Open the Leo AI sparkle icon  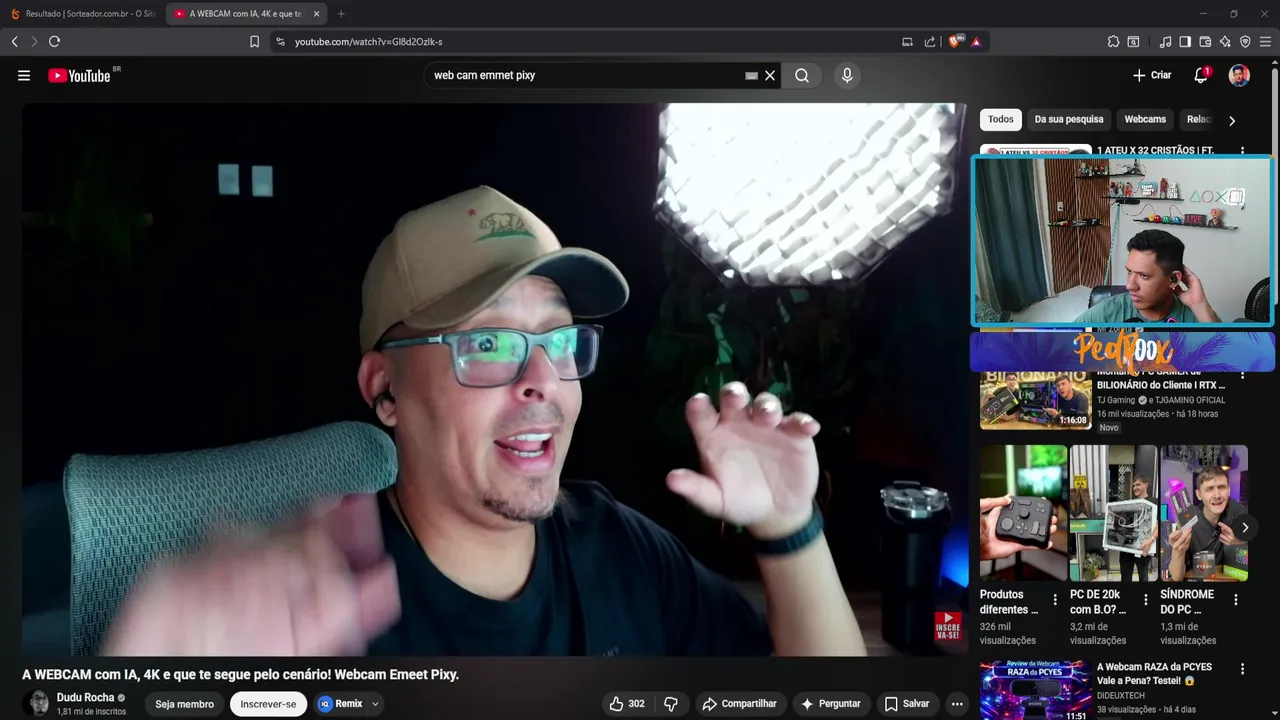[1225, 41]
